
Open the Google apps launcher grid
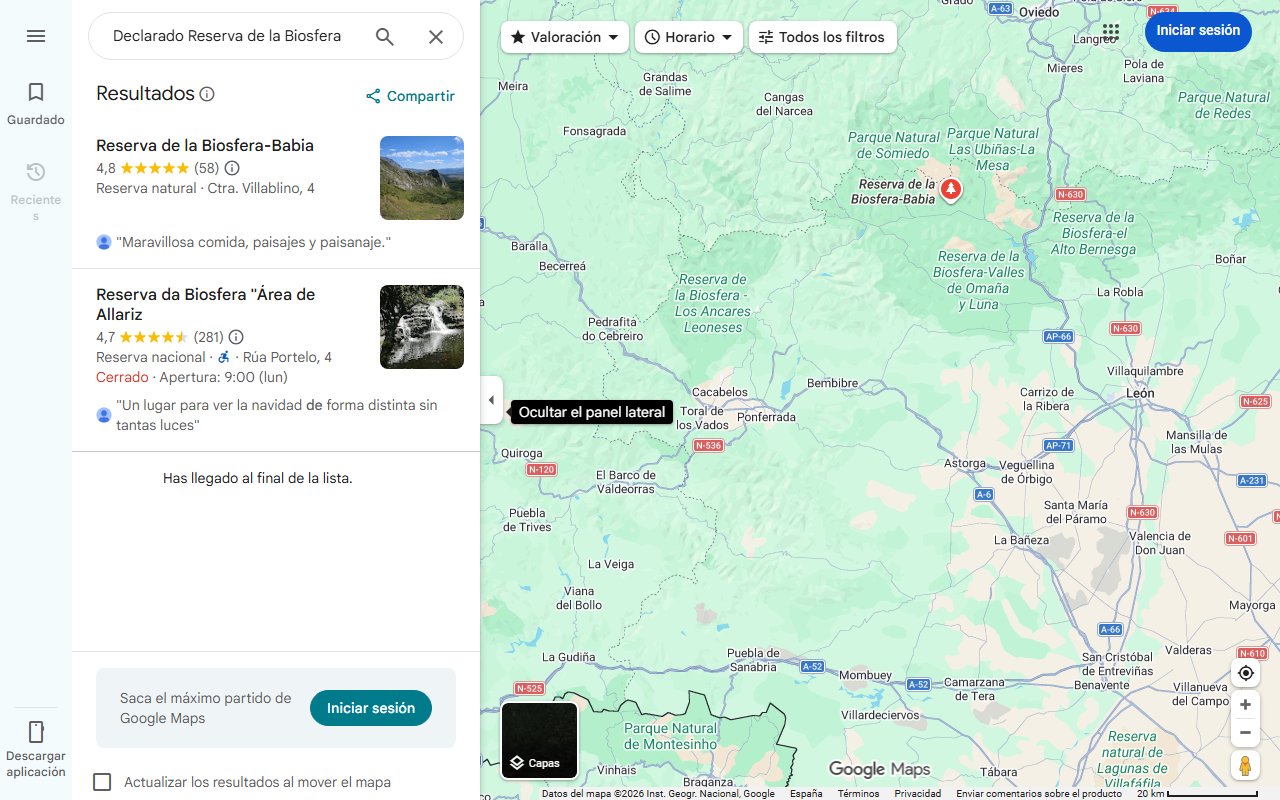(x=1110, y=31)
